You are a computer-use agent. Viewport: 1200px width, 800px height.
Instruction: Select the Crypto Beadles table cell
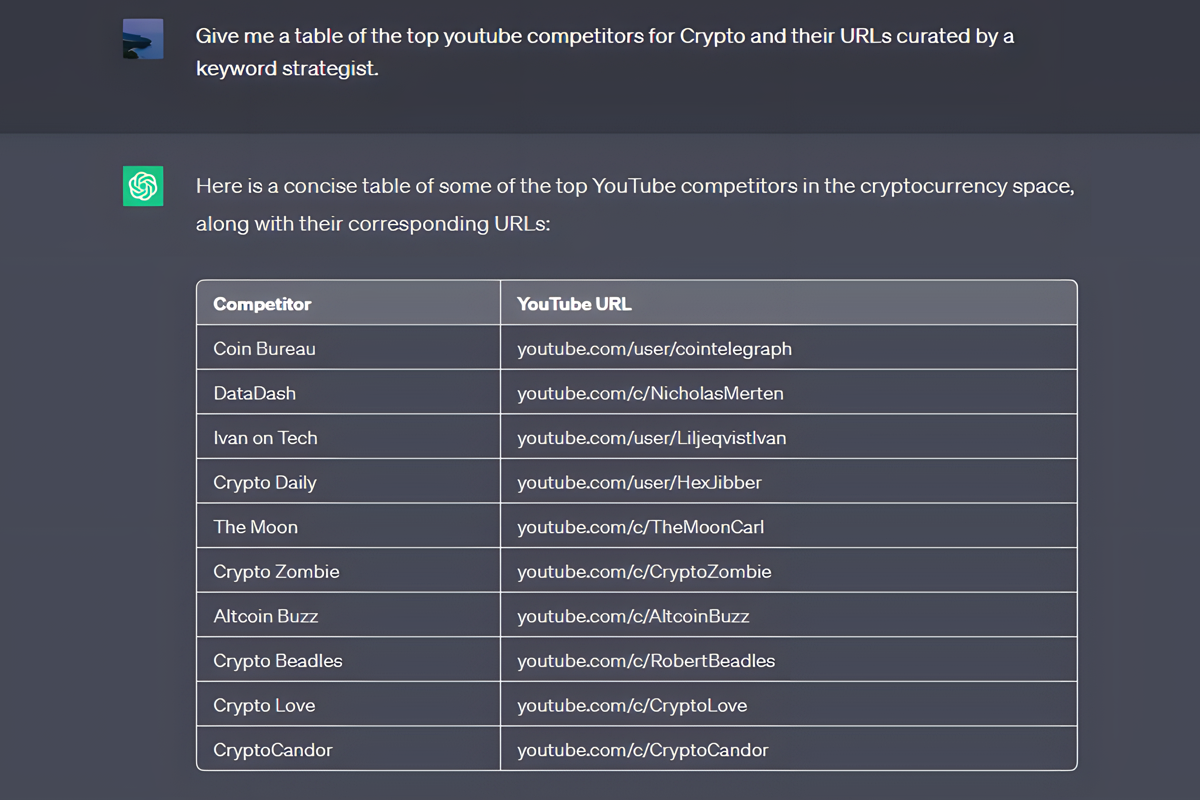pyautogui.click(x=277, y=660)
